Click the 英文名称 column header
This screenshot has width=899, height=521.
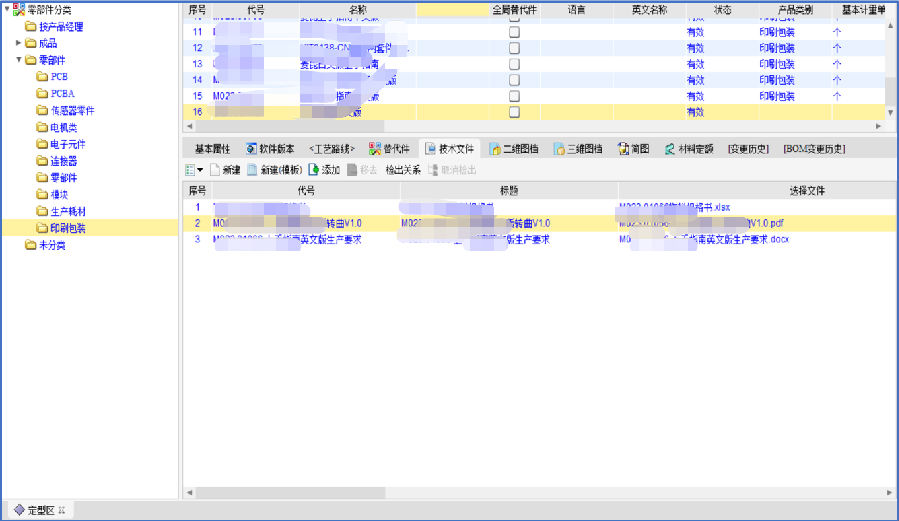pyautogui.click(x=650, y=10)
